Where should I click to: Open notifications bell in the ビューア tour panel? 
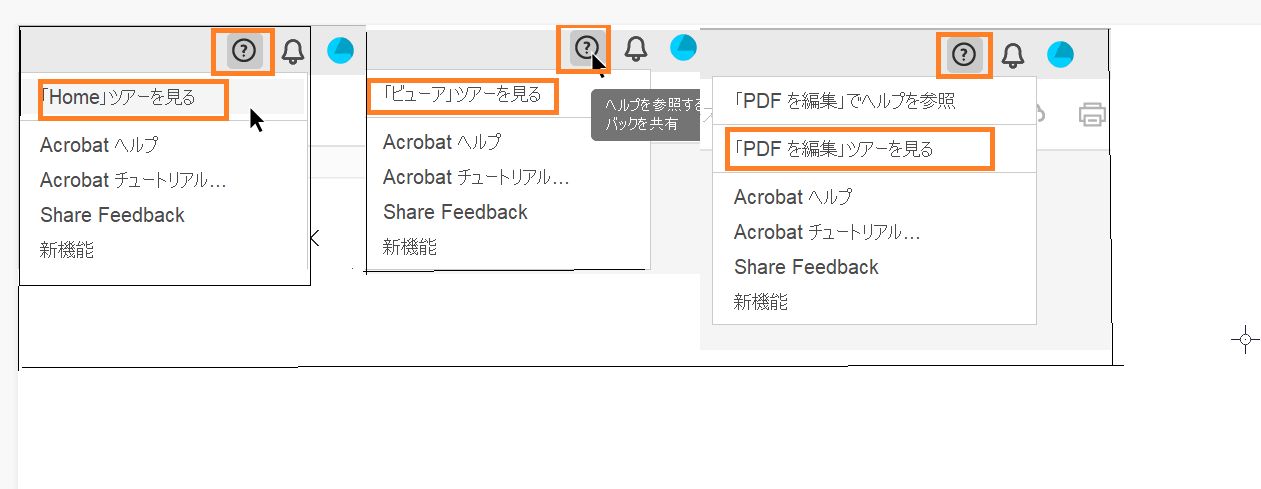point(636,48)
